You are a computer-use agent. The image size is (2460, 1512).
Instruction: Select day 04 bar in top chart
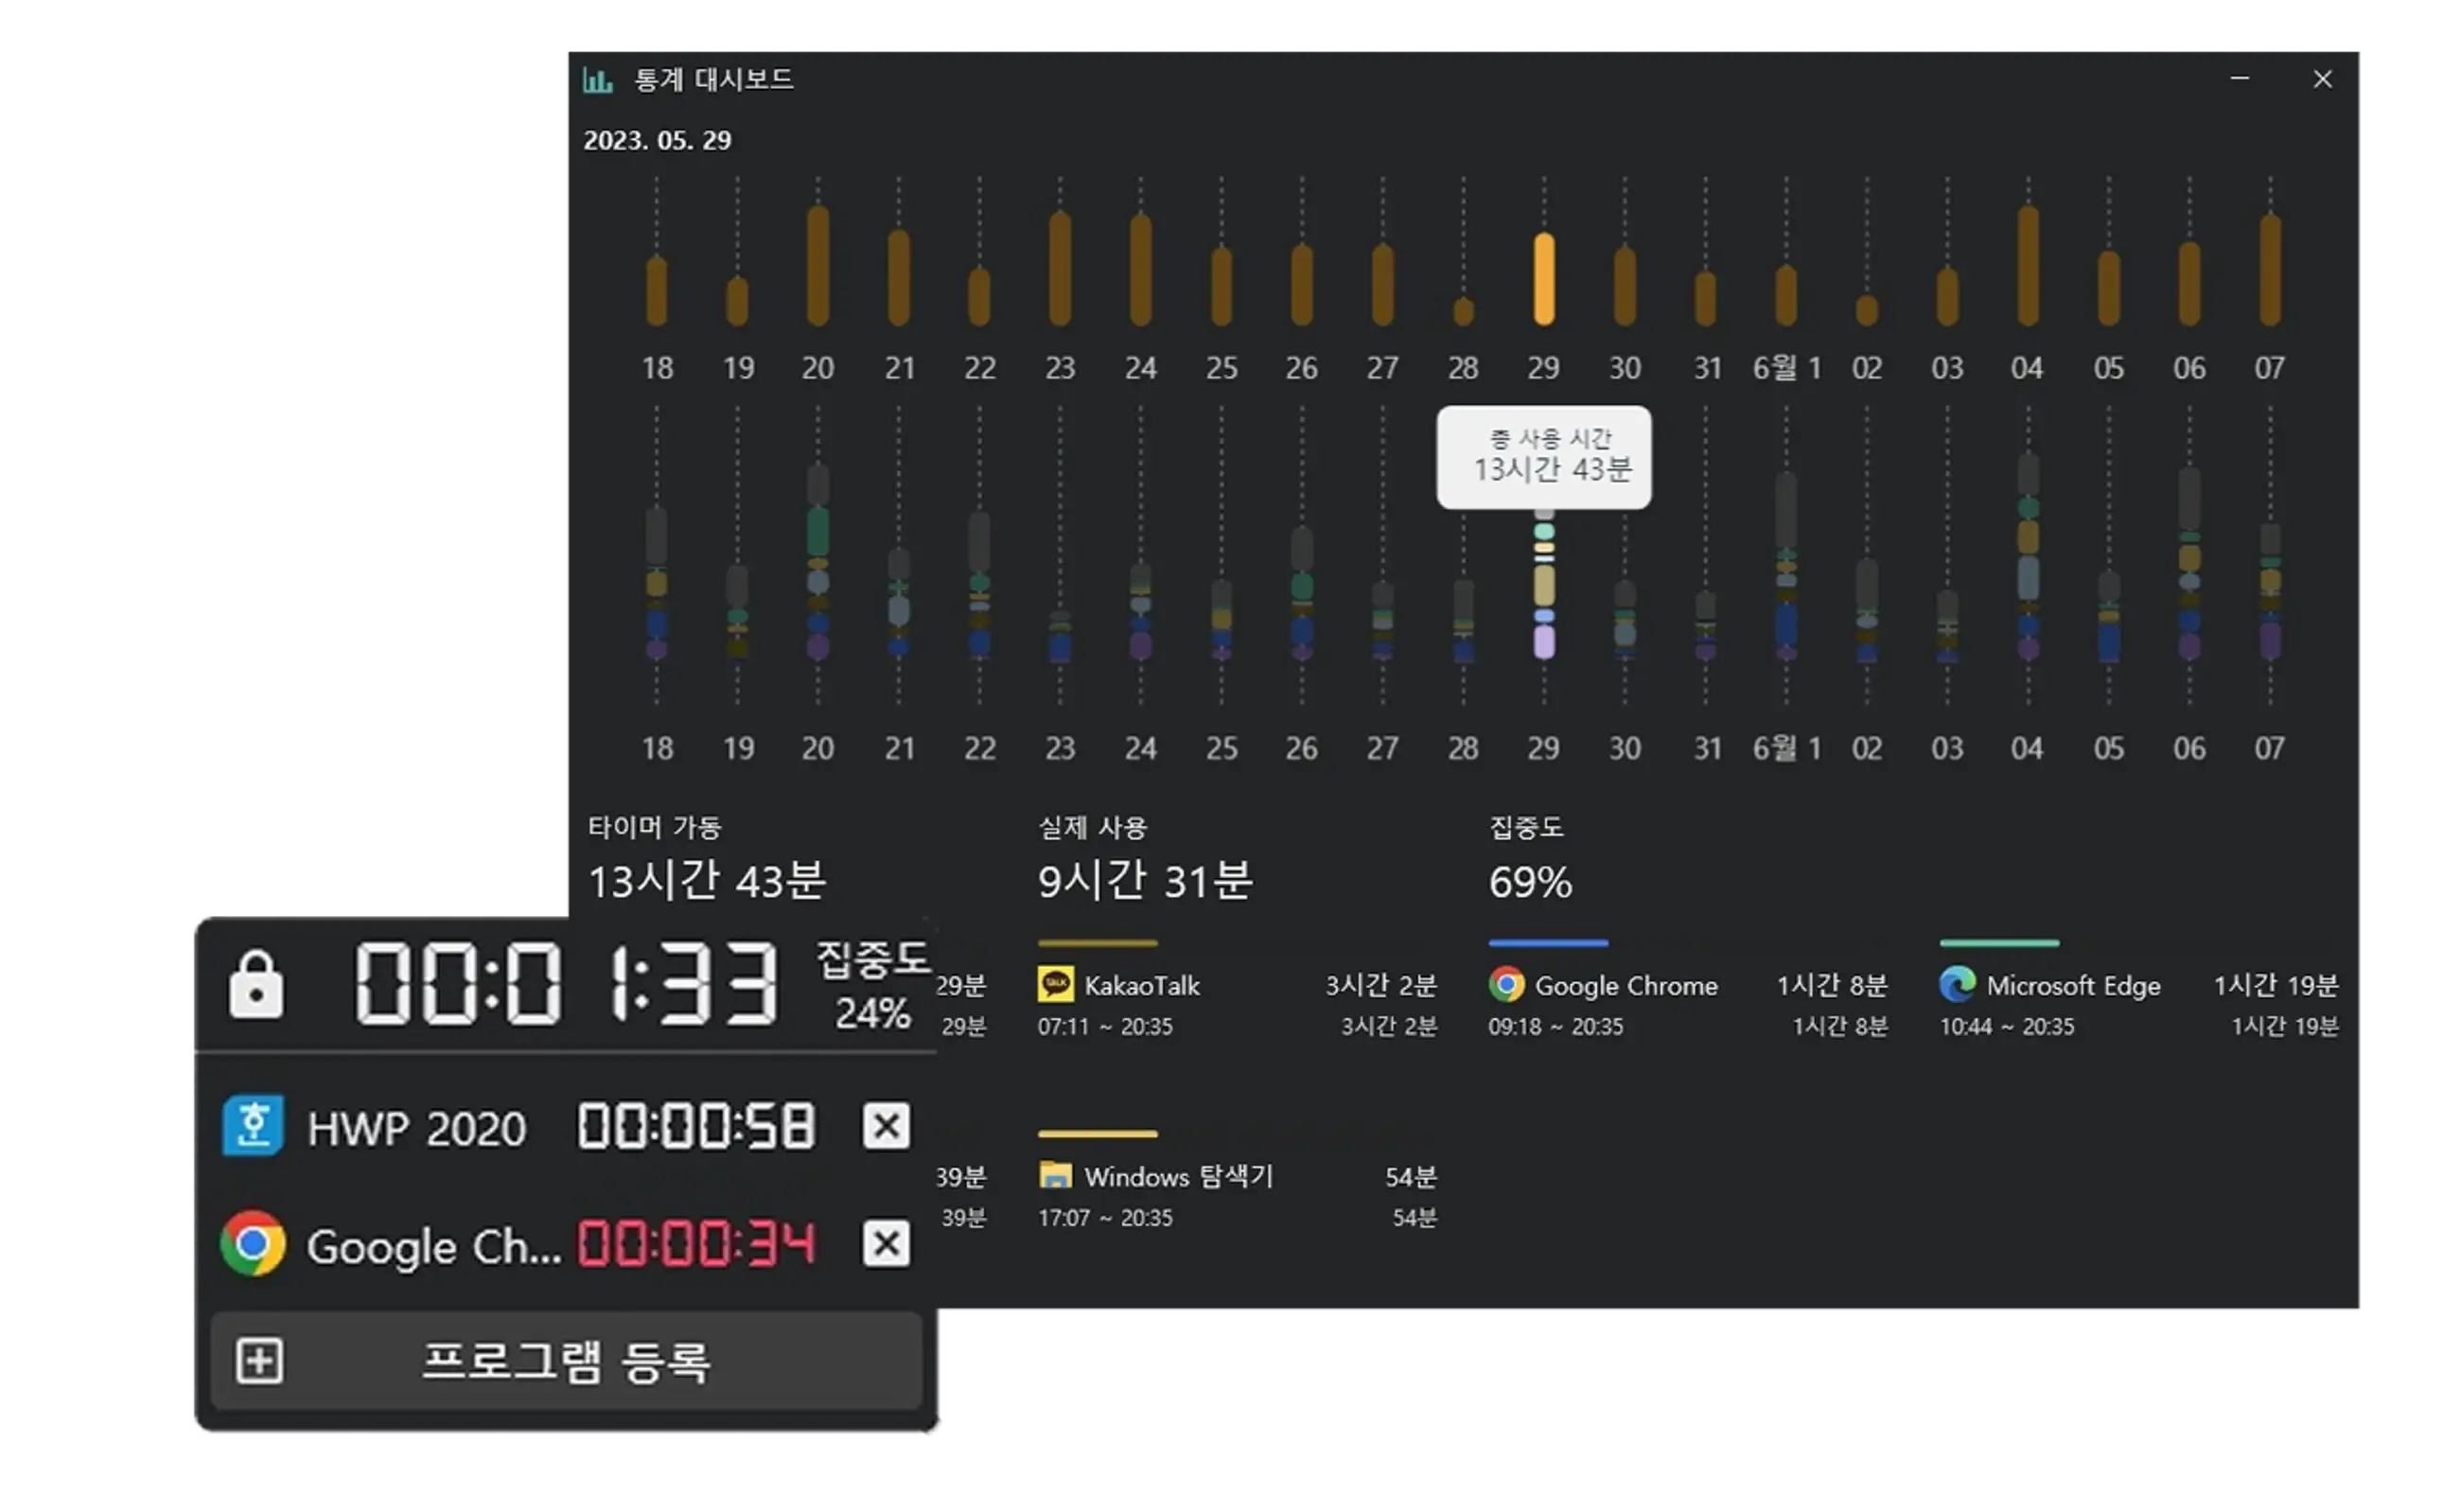[x=2029, y=266]
